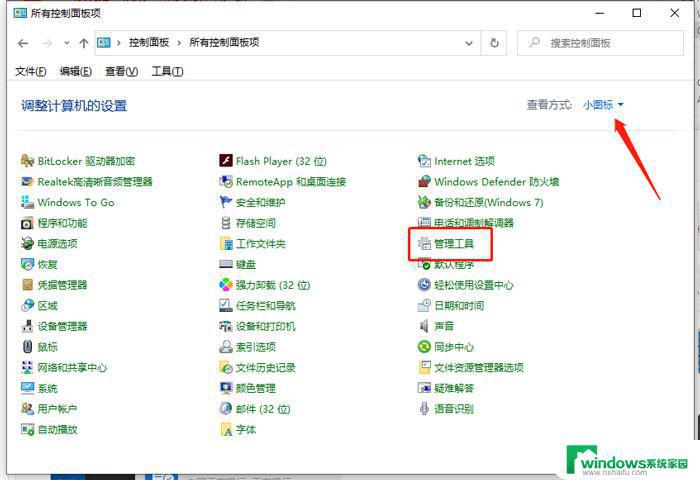
Task: Open 用户帐户 icon
Action: click(27, 409)
